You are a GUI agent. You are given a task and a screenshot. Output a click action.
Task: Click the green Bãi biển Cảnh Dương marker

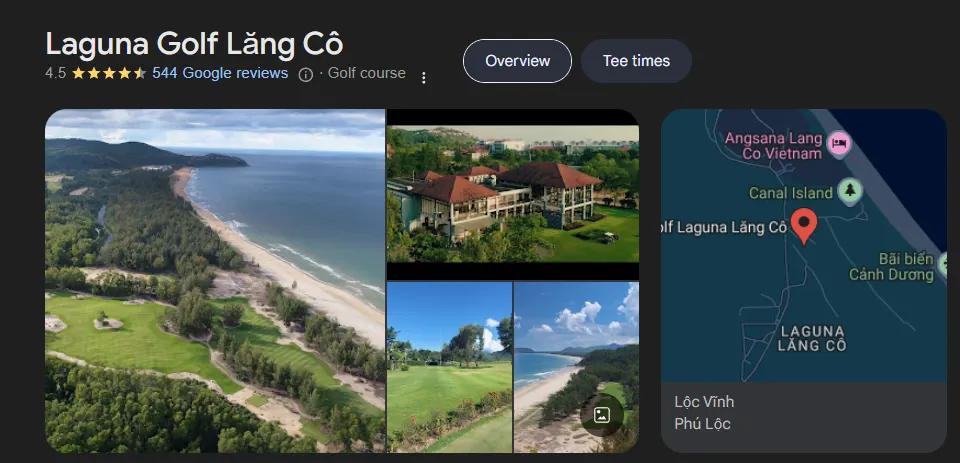(x=945, y=265)
